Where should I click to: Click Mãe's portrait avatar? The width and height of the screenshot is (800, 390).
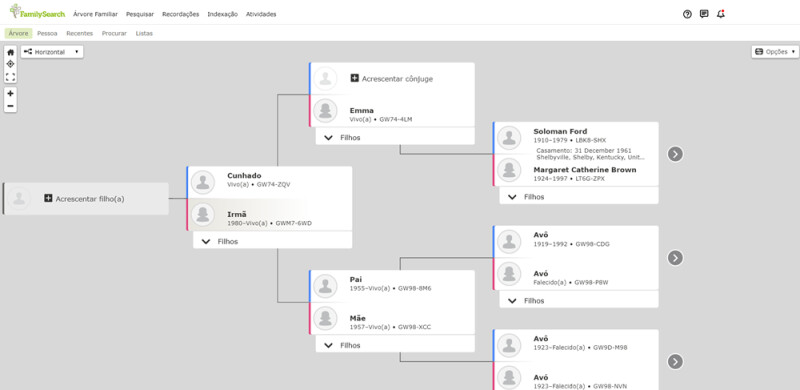[325, 319]
